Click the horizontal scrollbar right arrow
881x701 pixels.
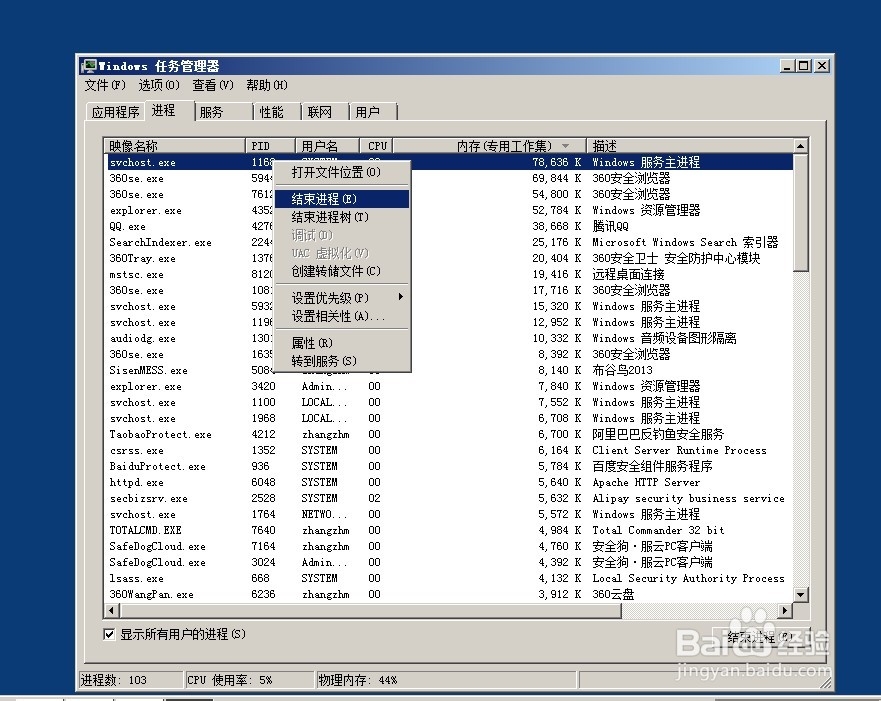(x=785, y=611)
